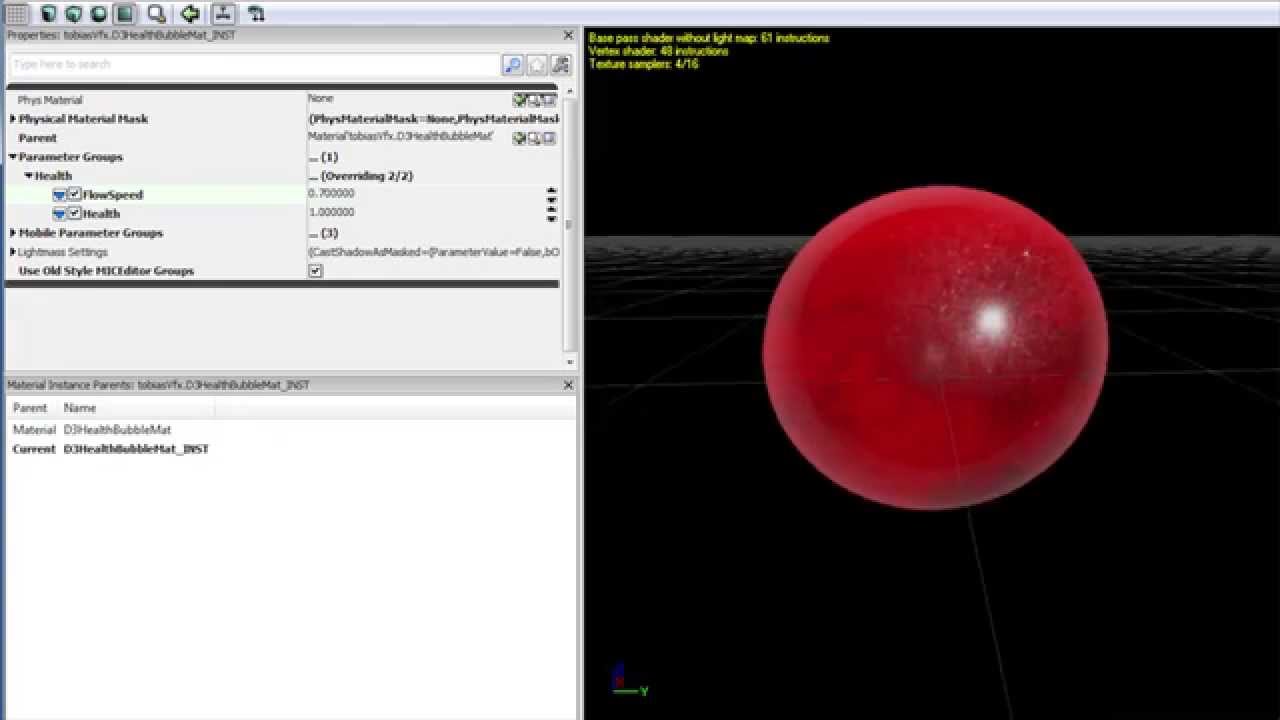
Task: Toggle the preview grid toolbar icon
Action: pos(17,14)
